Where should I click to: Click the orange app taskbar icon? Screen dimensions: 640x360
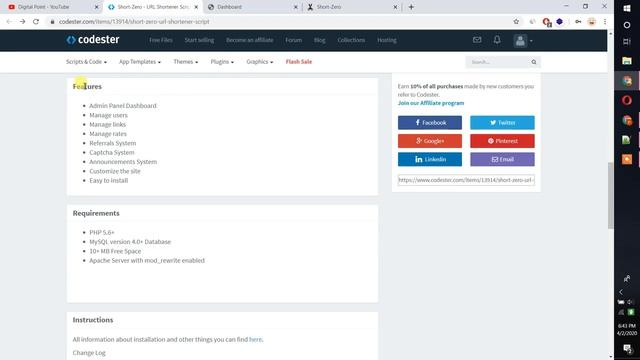(627, 159)
